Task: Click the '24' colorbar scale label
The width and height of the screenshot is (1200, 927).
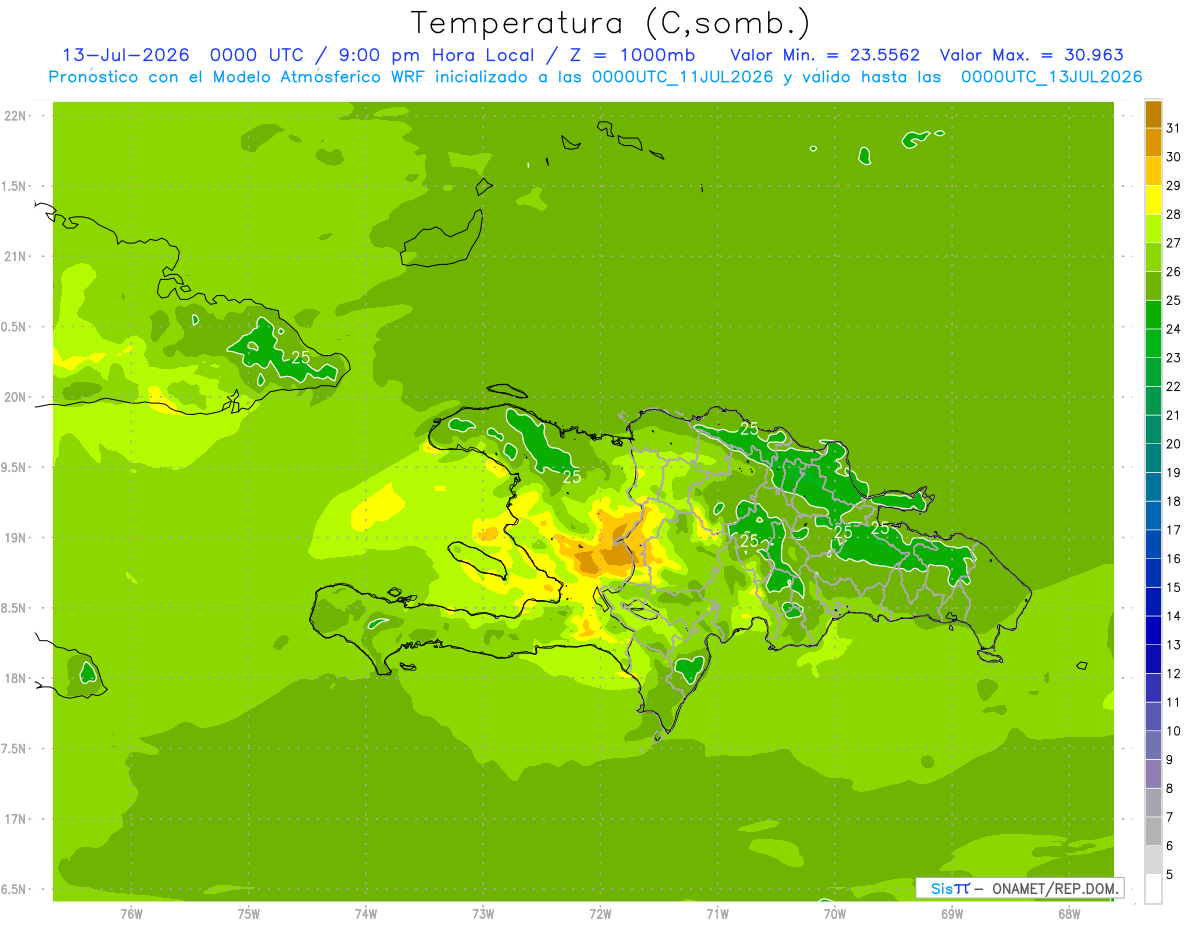Action: click(1174, 329)
